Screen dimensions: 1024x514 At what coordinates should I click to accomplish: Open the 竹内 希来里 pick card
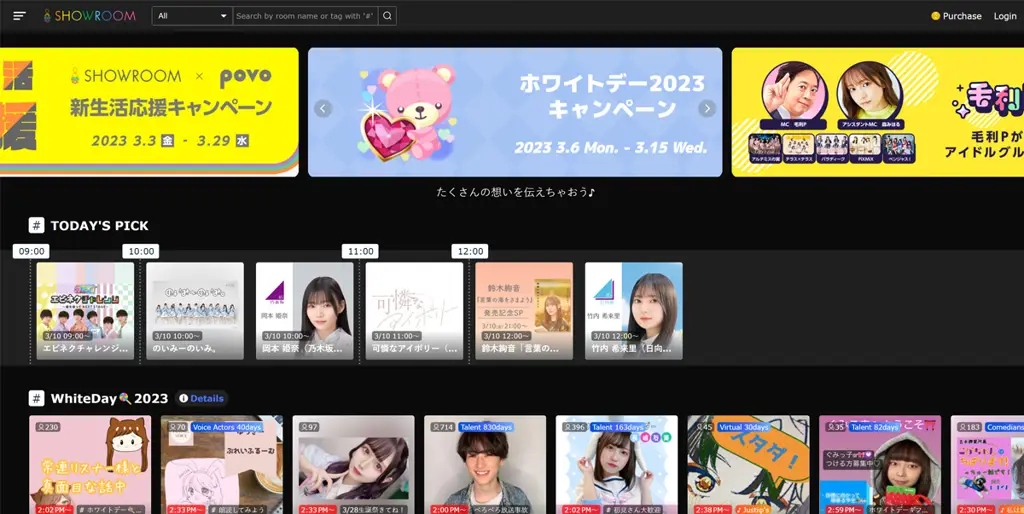634,311
